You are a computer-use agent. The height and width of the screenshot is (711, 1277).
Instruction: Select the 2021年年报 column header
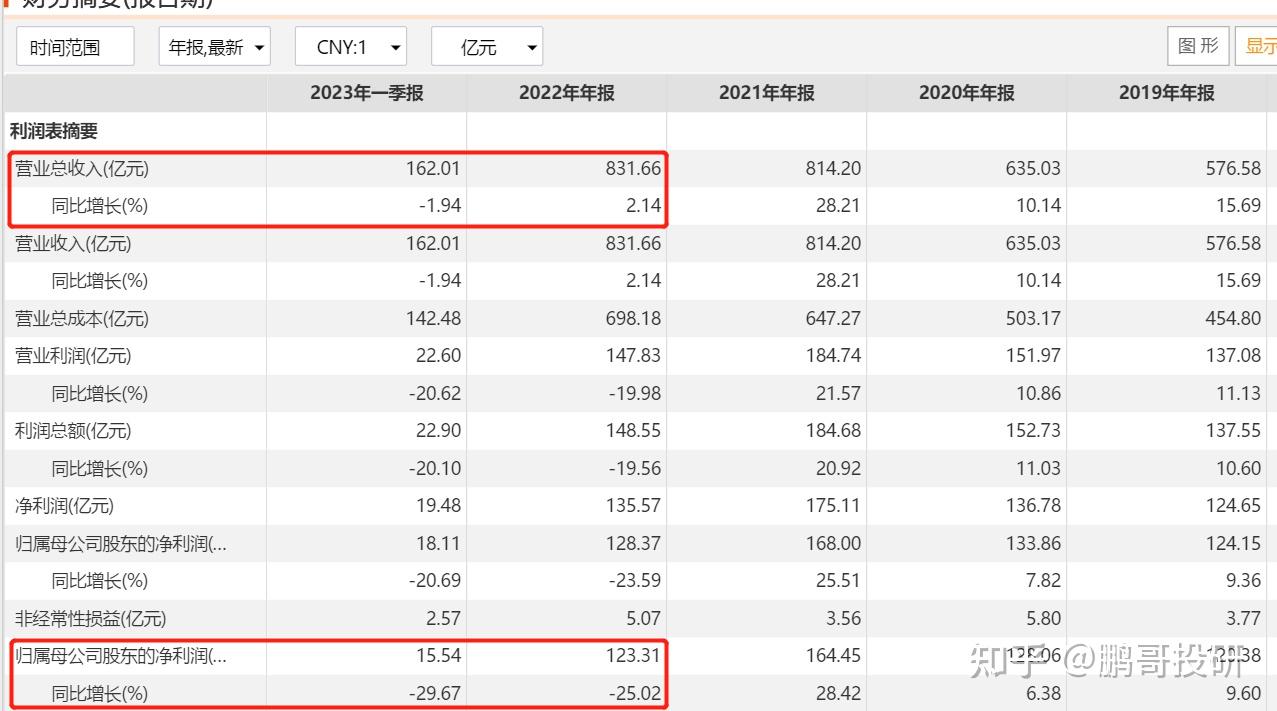(x=767, y=93)
